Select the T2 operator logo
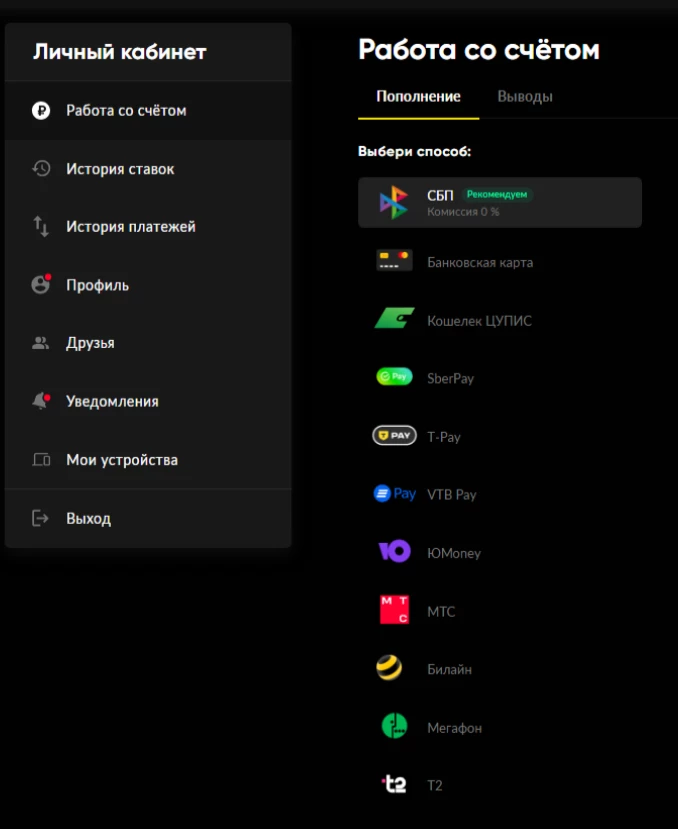The width and height of the screenshot is (678, 829). 394,785
